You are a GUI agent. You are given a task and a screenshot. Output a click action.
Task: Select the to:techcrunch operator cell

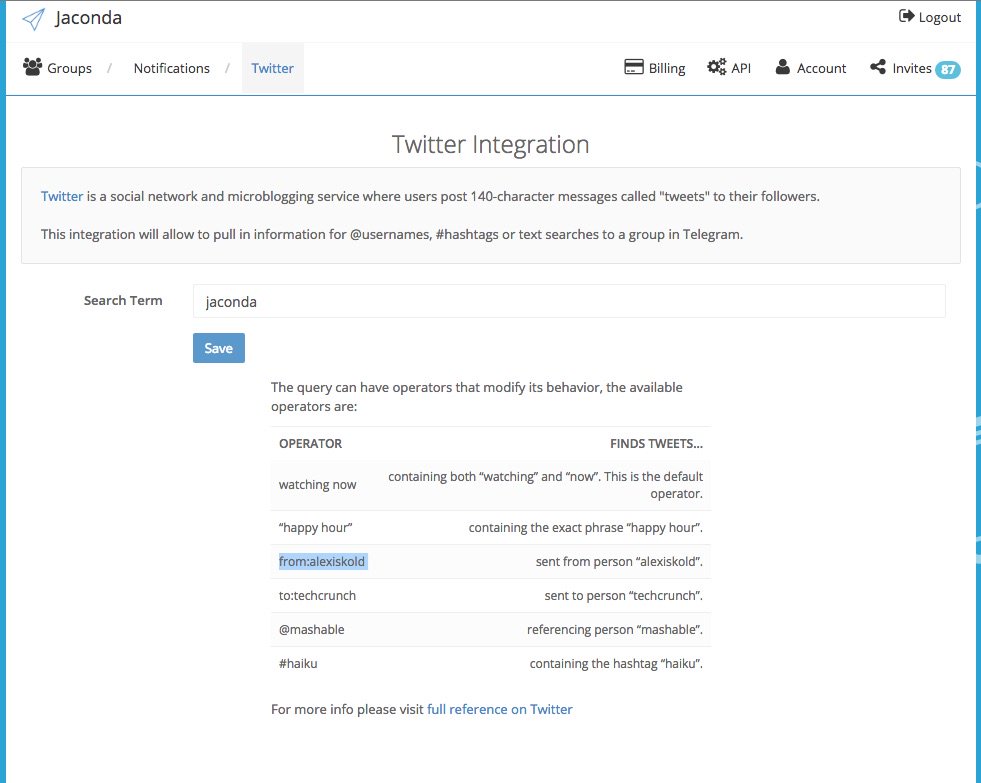coord(317,595)
